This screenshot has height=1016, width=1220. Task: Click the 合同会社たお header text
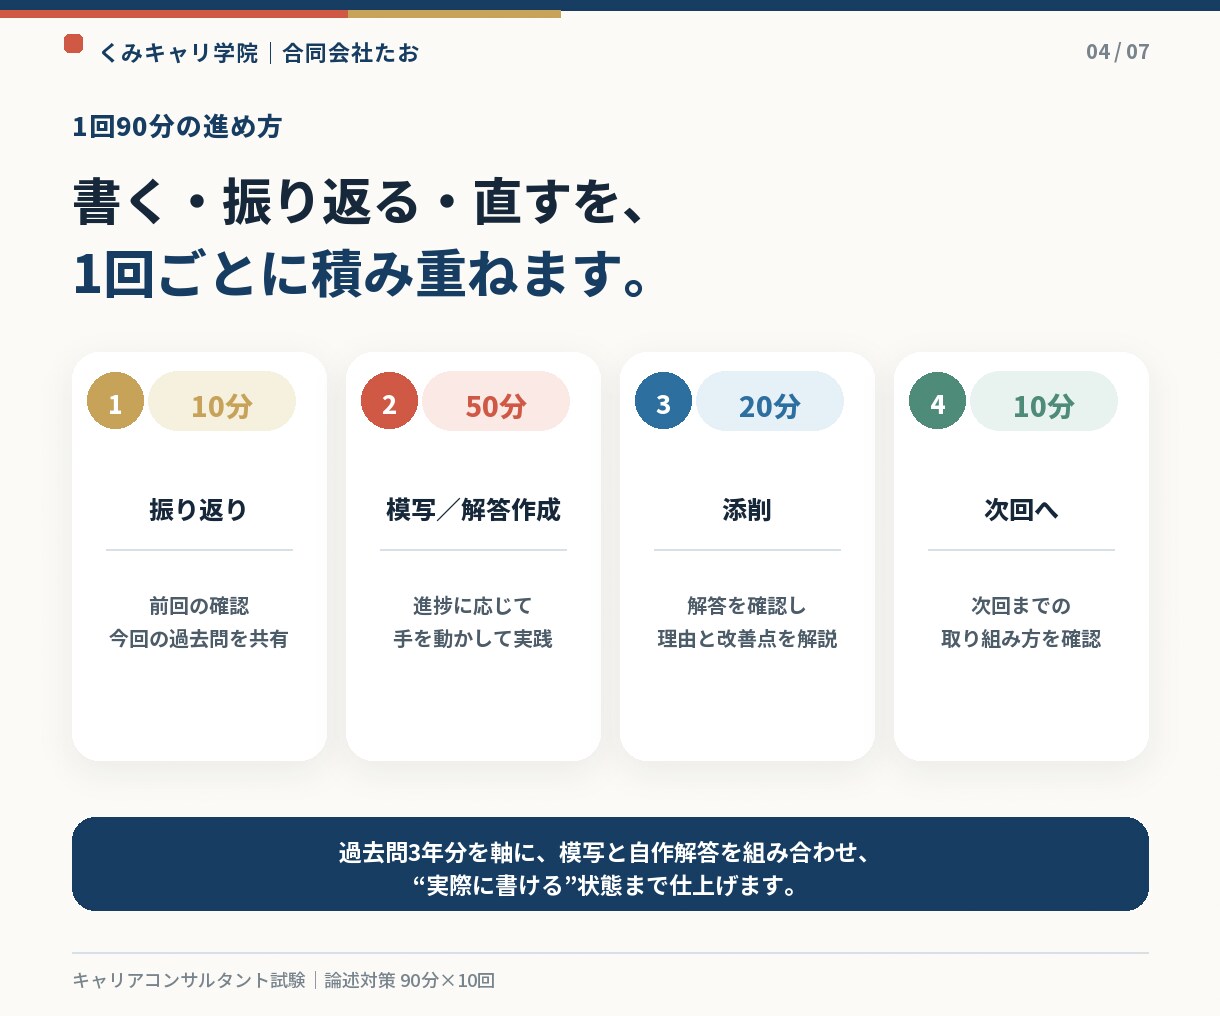[x=351, y=53]
